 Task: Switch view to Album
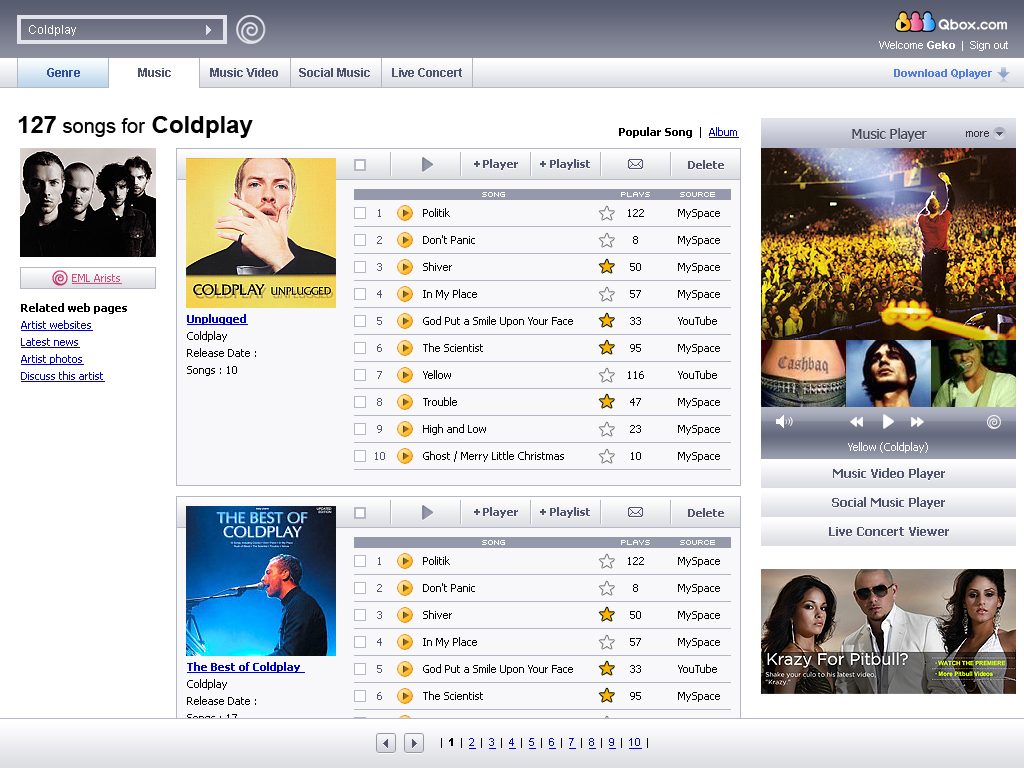(723, 132)
